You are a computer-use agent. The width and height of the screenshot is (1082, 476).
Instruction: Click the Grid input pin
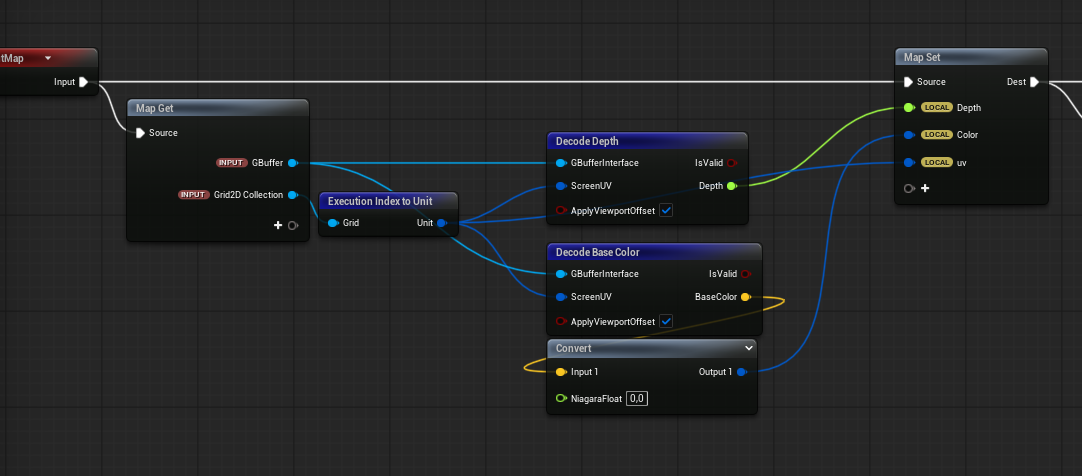[x=332, y=223]
